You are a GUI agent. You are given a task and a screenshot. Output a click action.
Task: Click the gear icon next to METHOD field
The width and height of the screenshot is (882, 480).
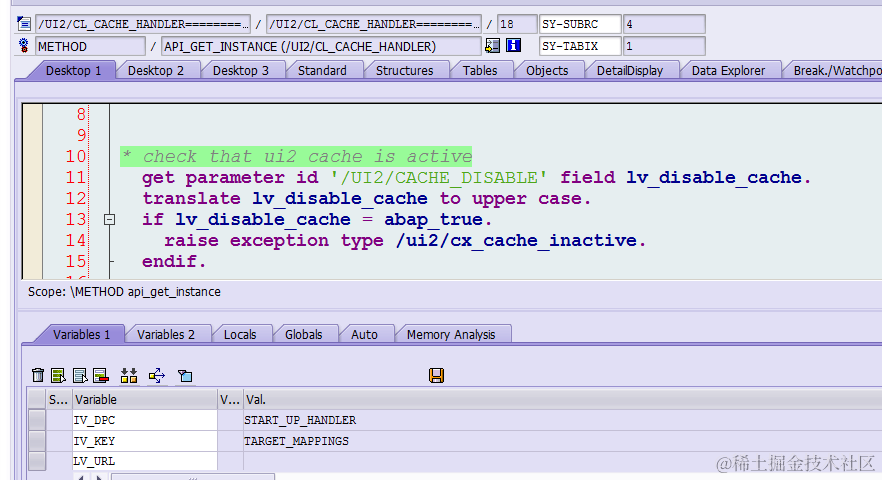click(24, 46)
